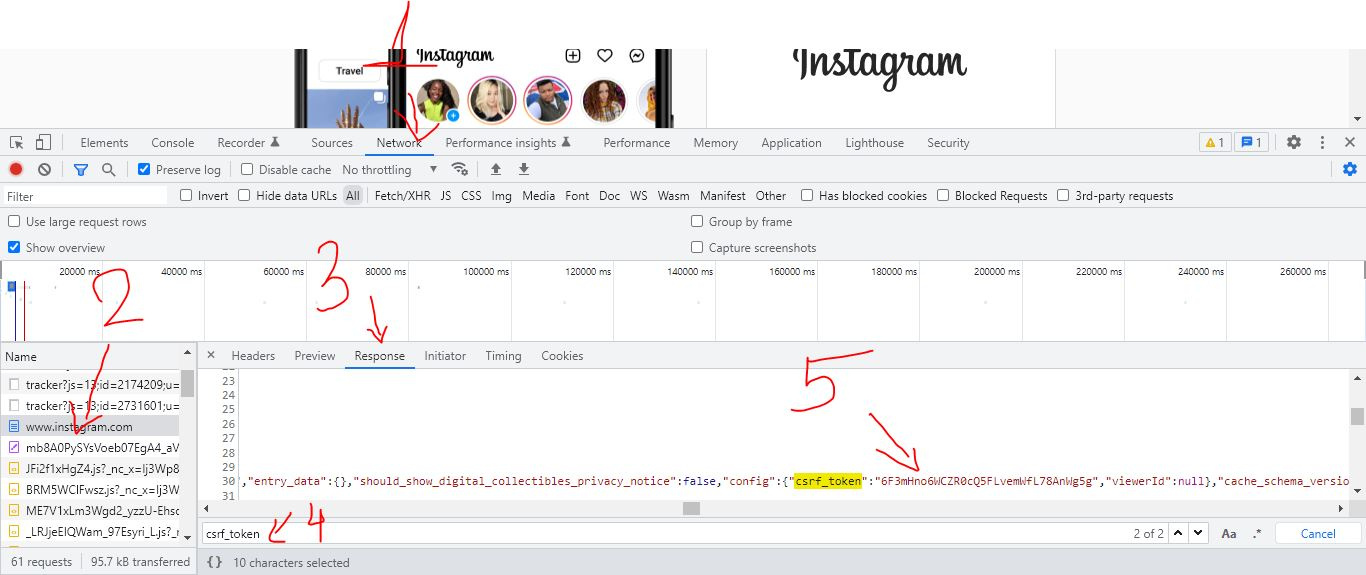1366x575 pixels.
Task: Click the Instagram messenger icon
Action: pos(637,56)
